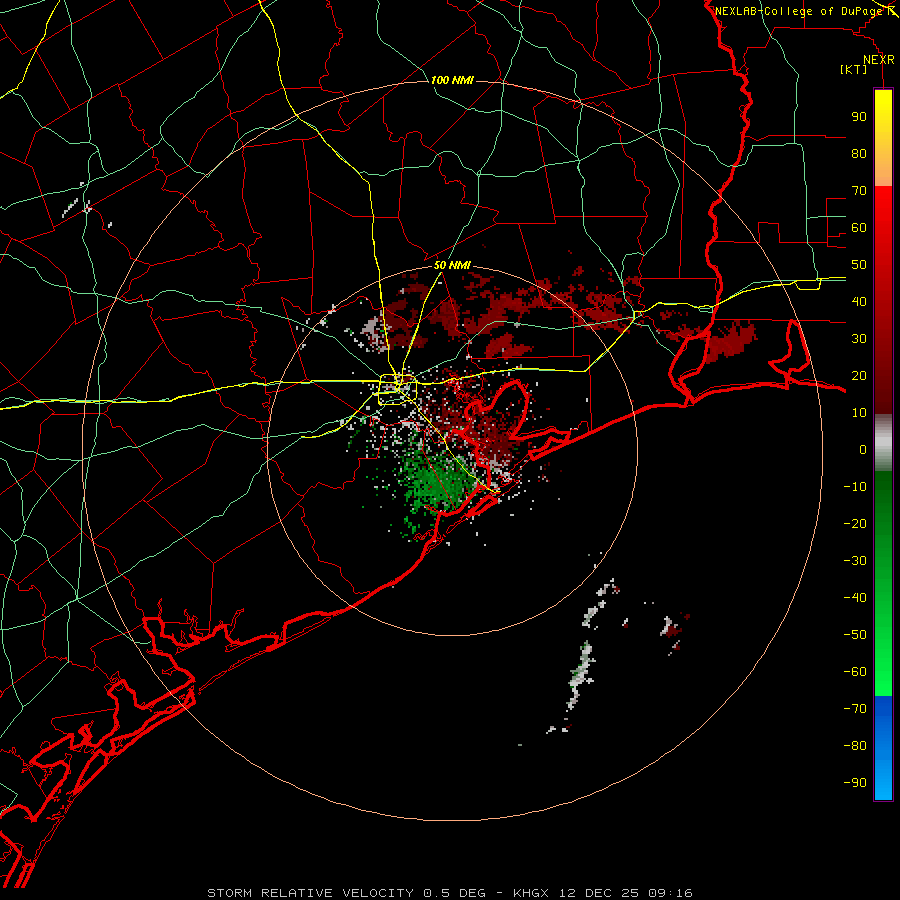
Task: Click the 10 value on velocity scale
Action: tap(859, 413)
